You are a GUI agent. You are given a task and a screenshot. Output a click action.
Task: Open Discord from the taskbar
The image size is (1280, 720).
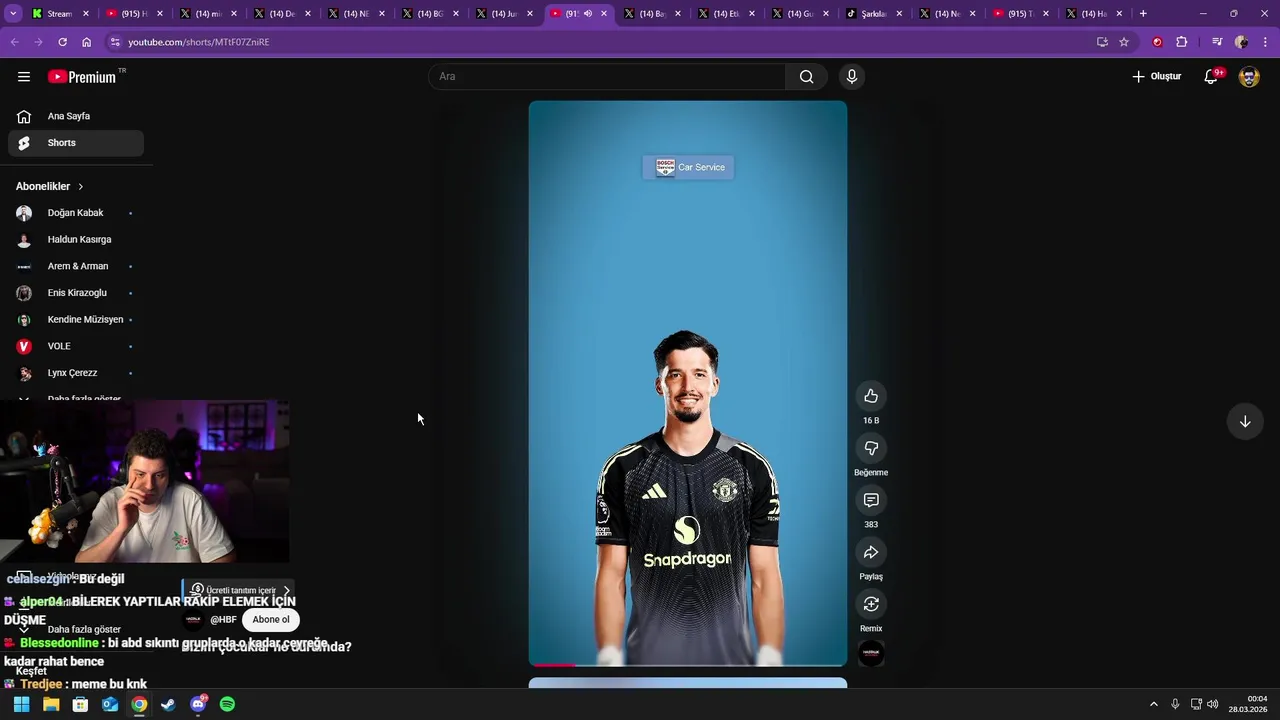(198, 704)
